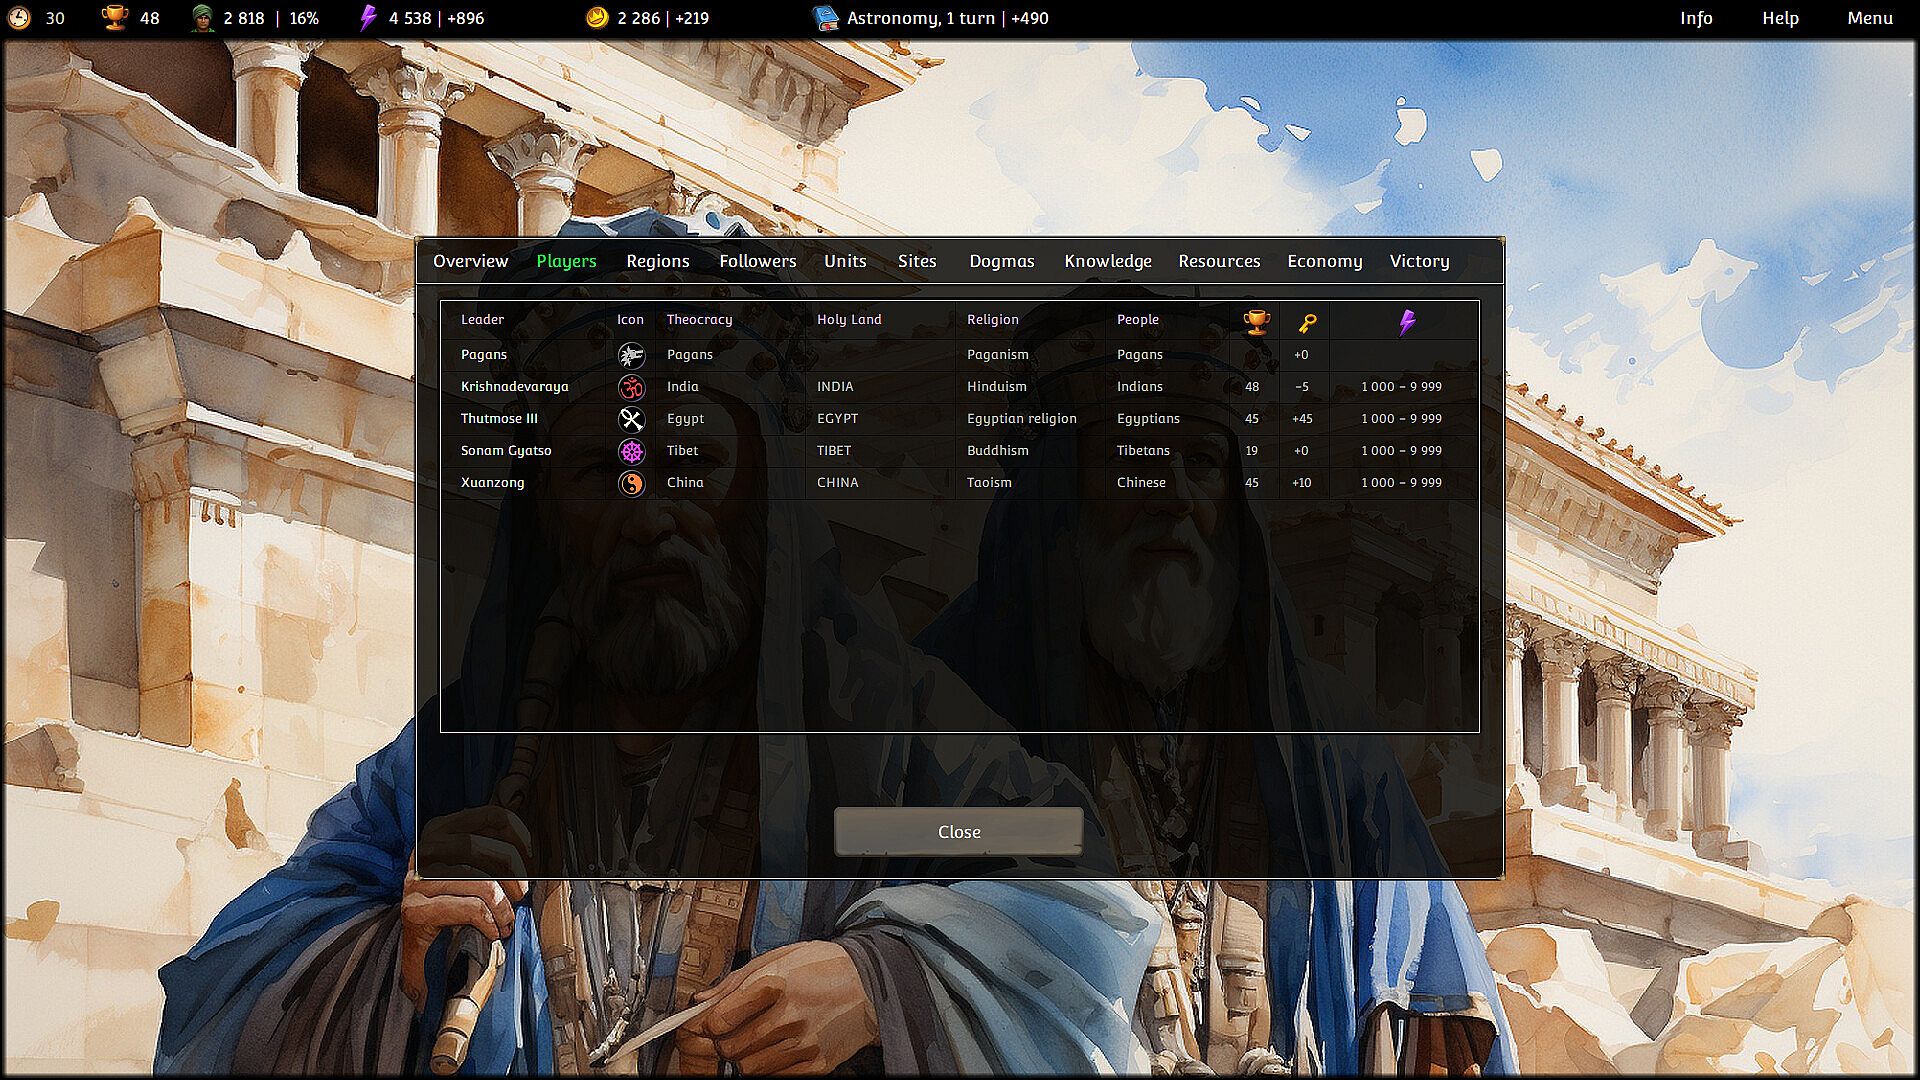Viewport: 1920px width, 1080px height.
Task: Open the Menu in top bar
Action: pos(1869,18)
